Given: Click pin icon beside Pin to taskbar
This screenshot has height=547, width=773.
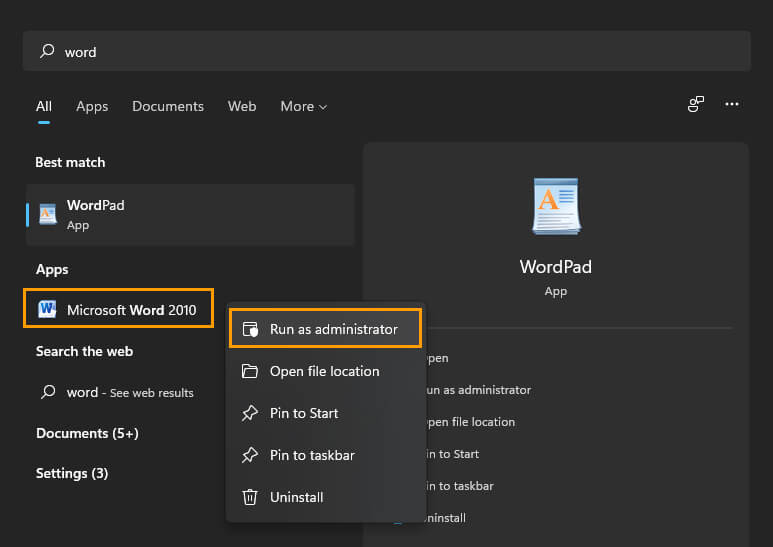Looking at the screenshot, I should coord(249,455).
